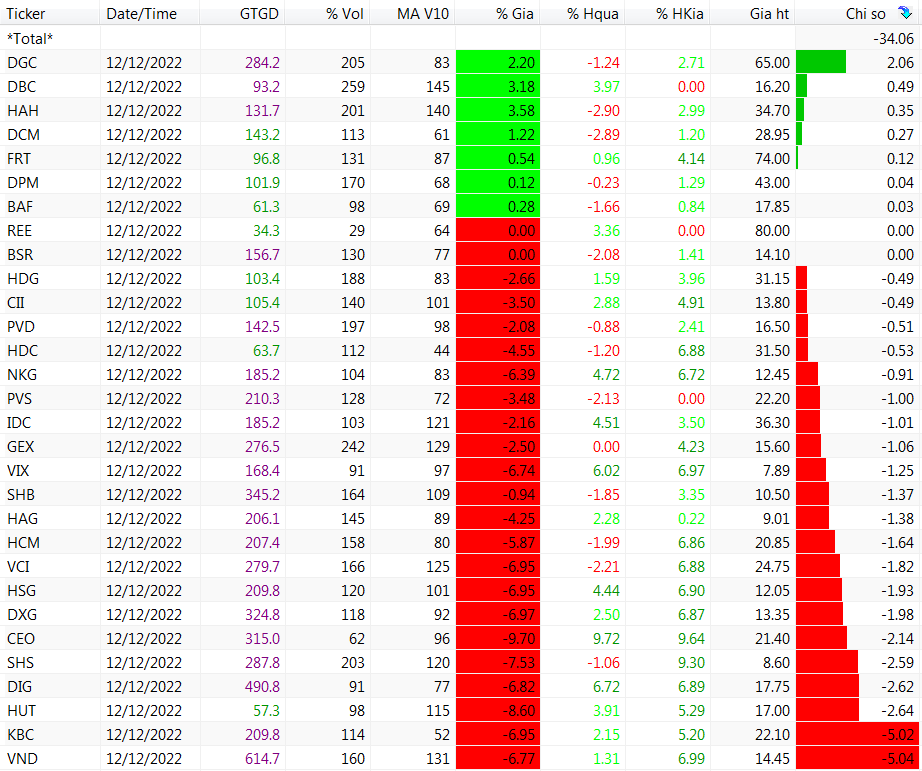
Task: Click % HKia value 6.99 for VND
Action: [691, 759]
